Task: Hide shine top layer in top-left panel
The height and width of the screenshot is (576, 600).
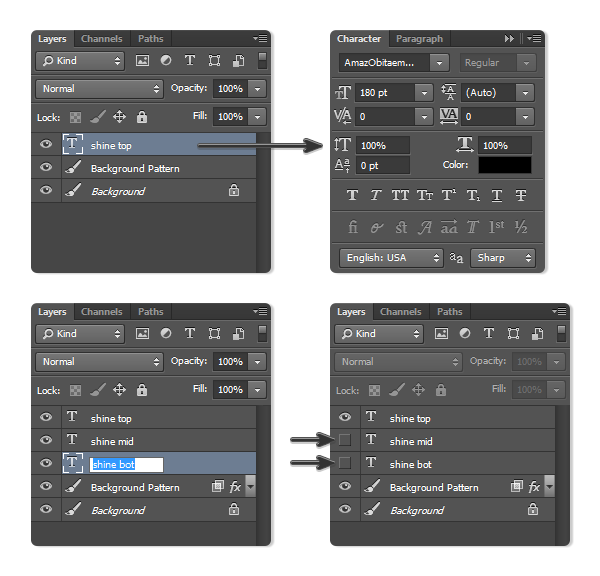Action: (46, 144)
